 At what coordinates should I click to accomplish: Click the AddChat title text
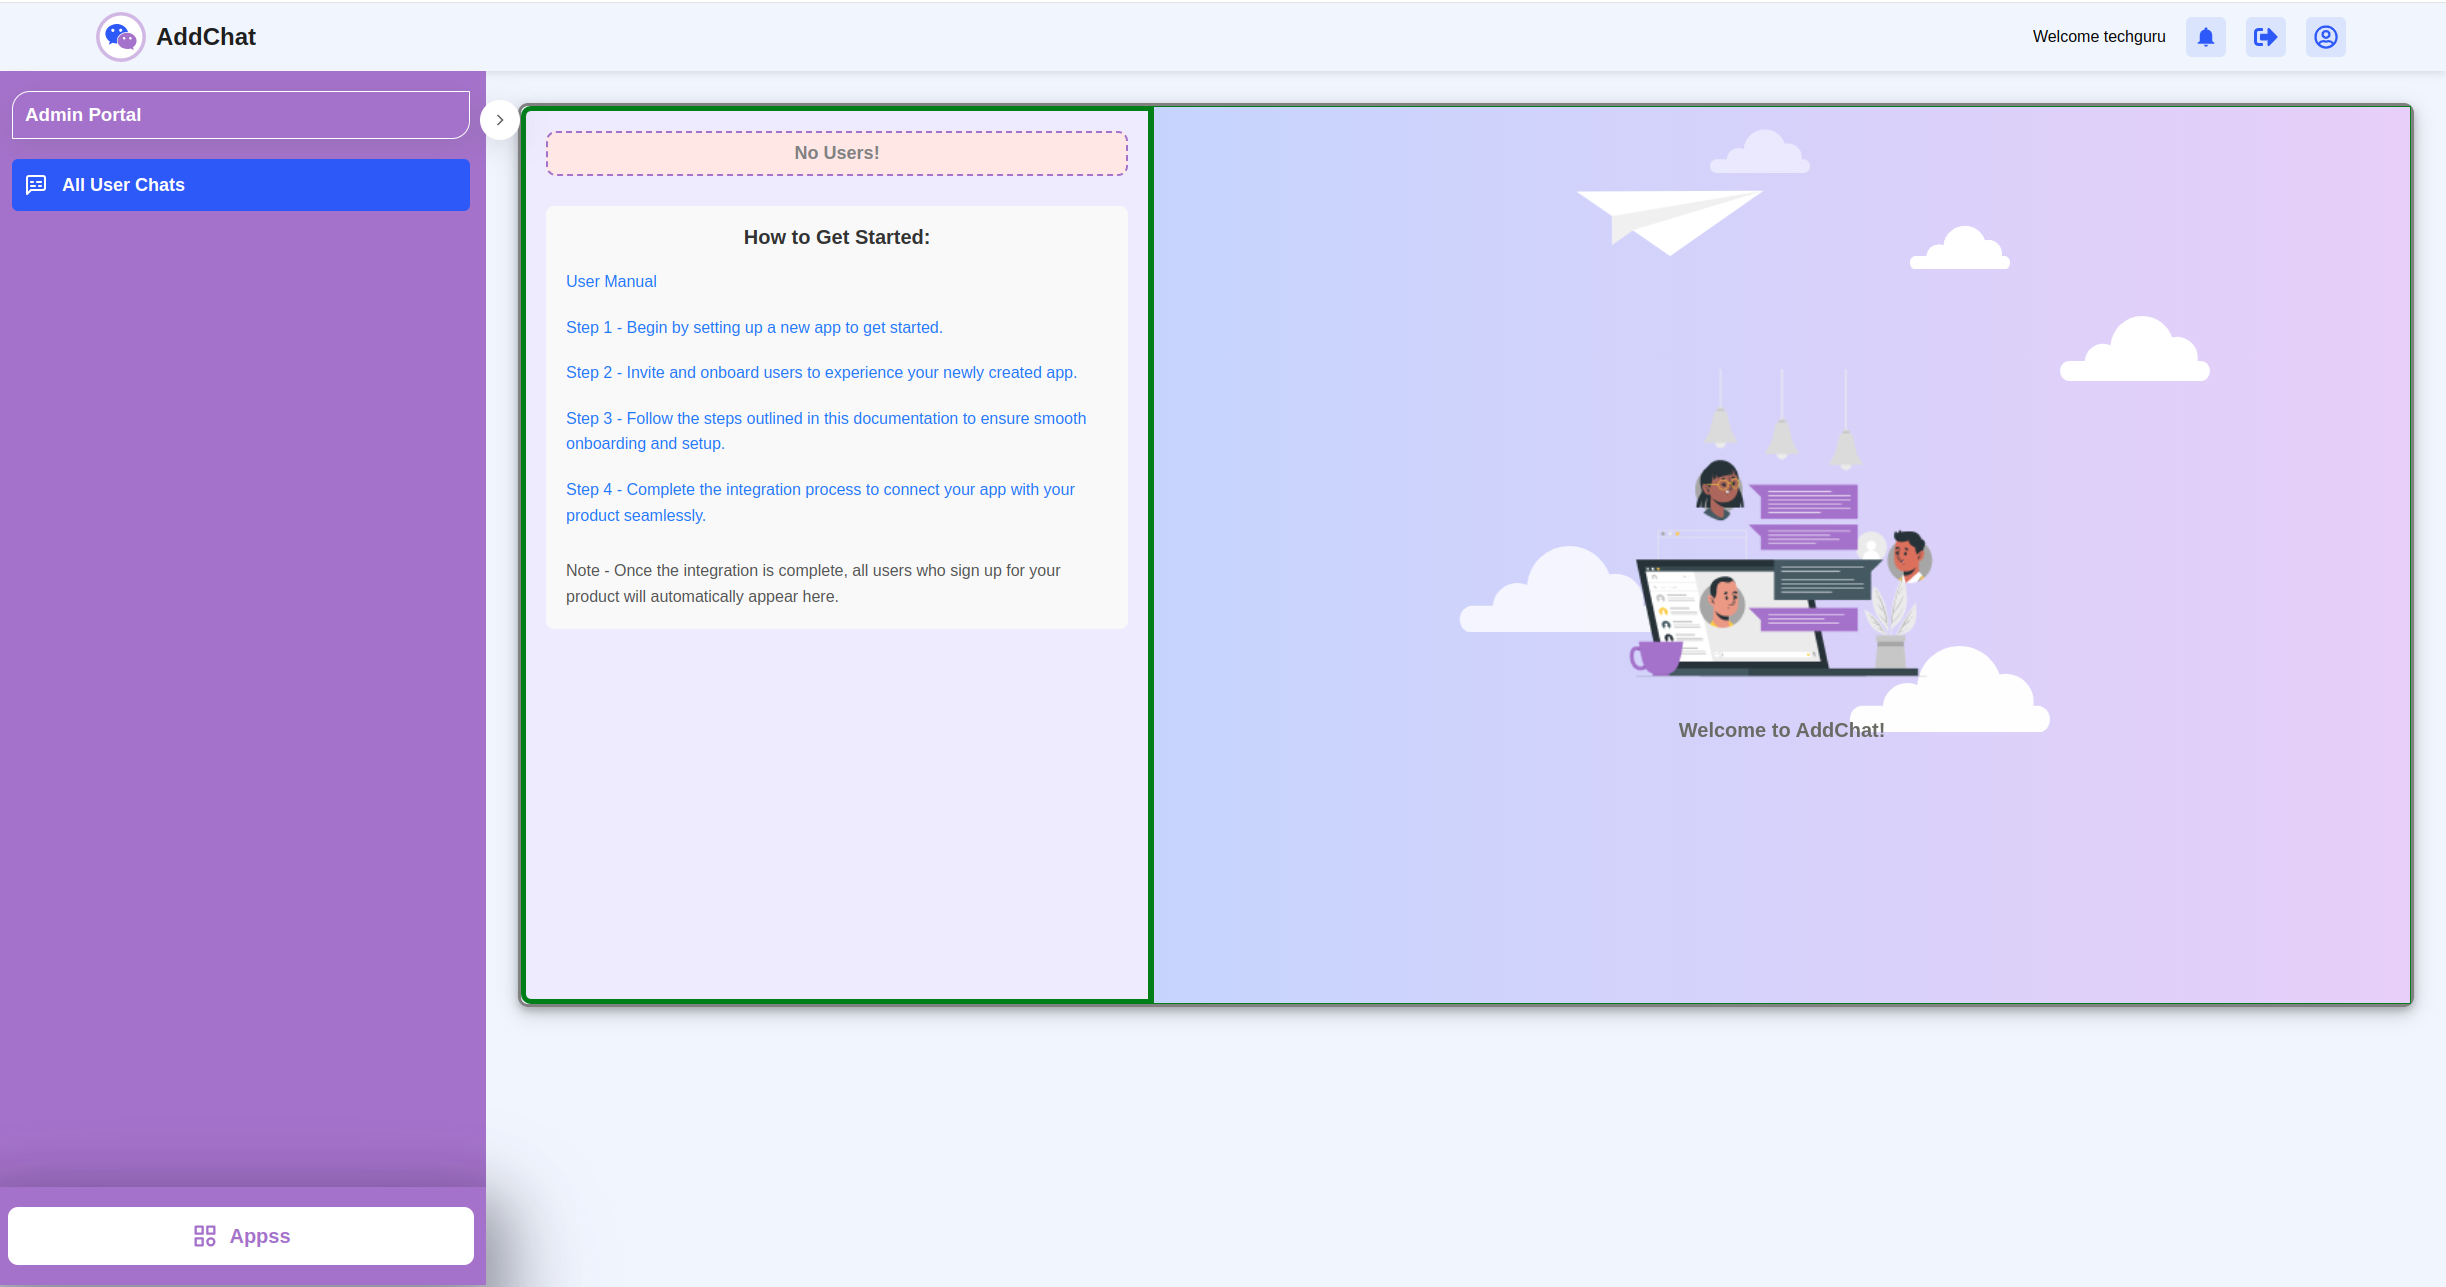coord(206,37)
